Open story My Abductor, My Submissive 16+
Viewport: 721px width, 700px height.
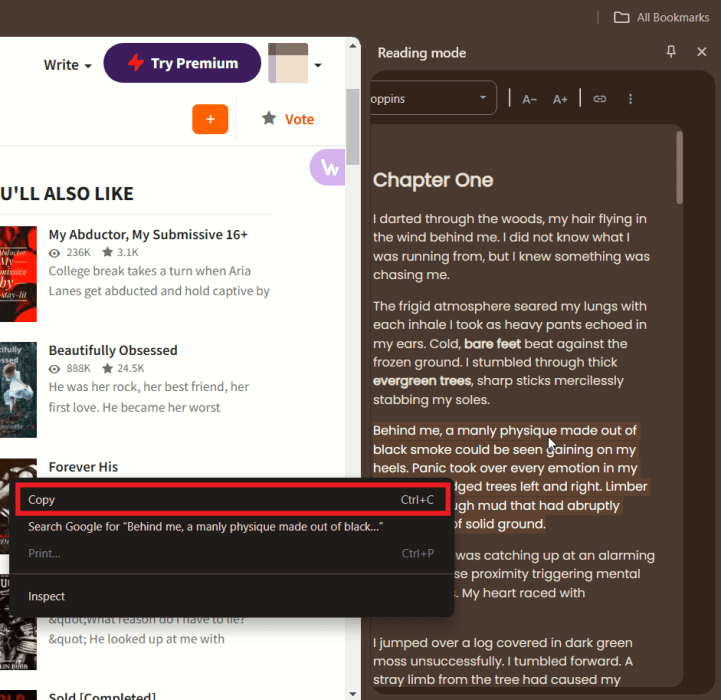tap(148, 235)
